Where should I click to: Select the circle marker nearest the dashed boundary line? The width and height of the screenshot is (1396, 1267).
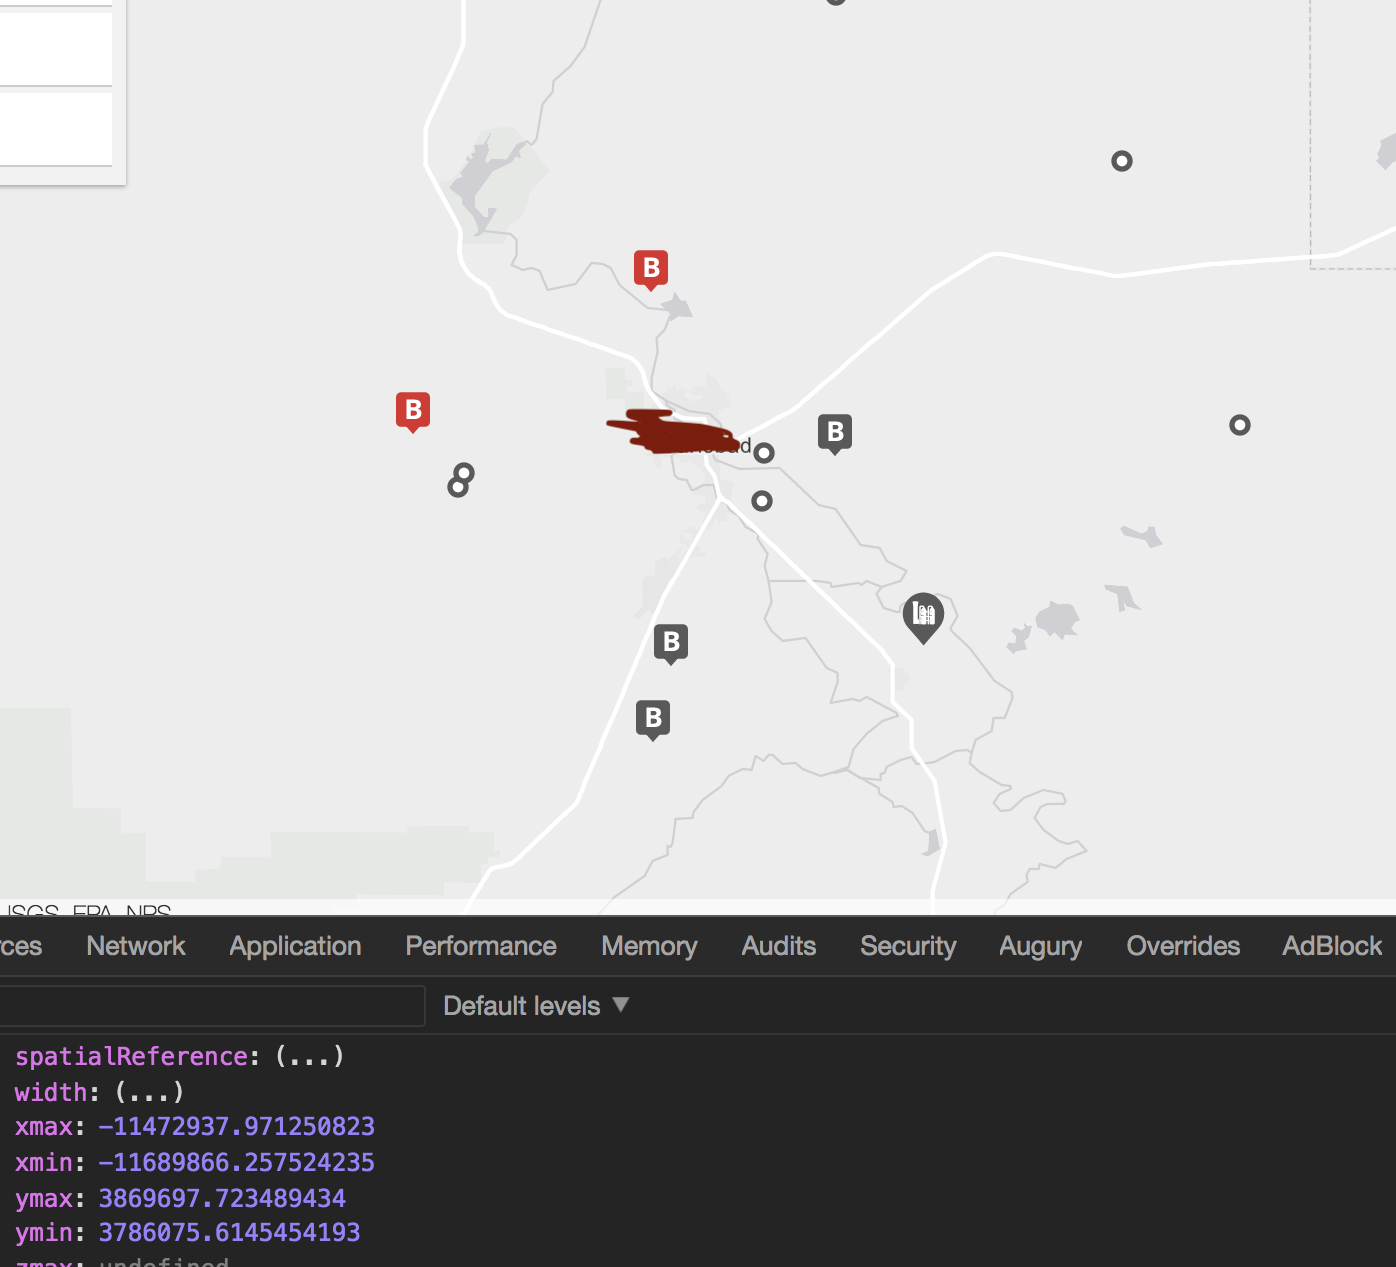(1122, 161)
